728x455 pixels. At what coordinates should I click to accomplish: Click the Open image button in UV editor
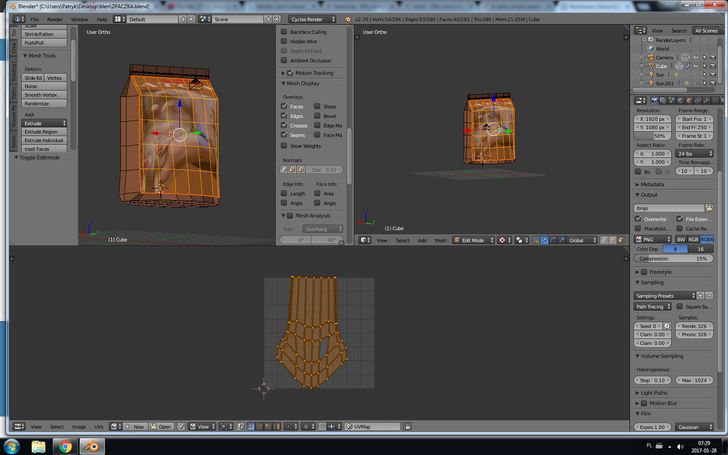pyautogui.click(x=162, y=426)
